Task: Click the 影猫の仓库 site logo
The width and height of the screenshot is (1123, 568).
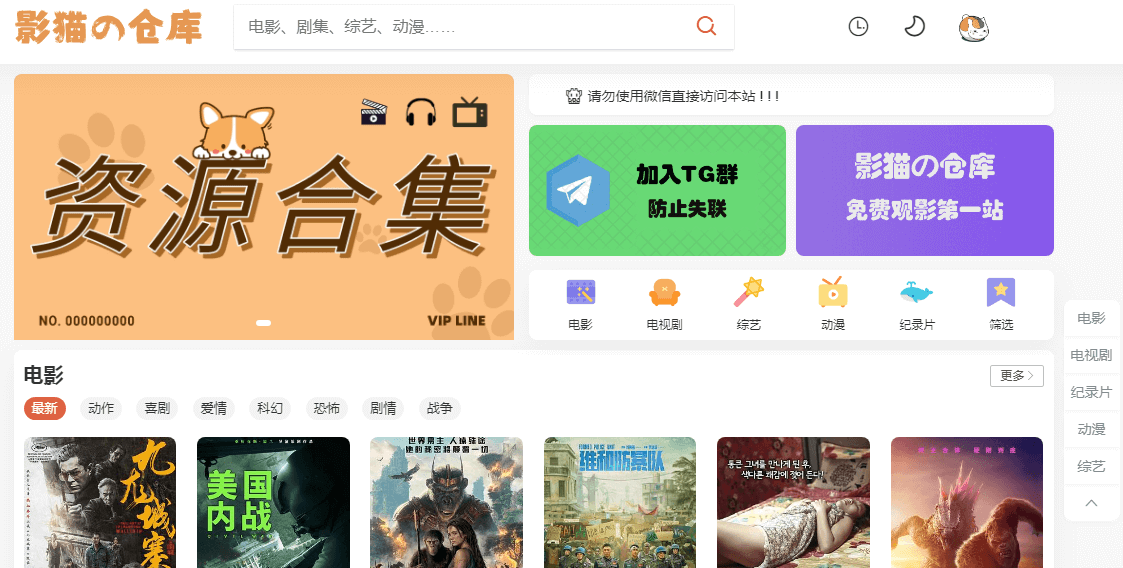Action: pos(108,27)
